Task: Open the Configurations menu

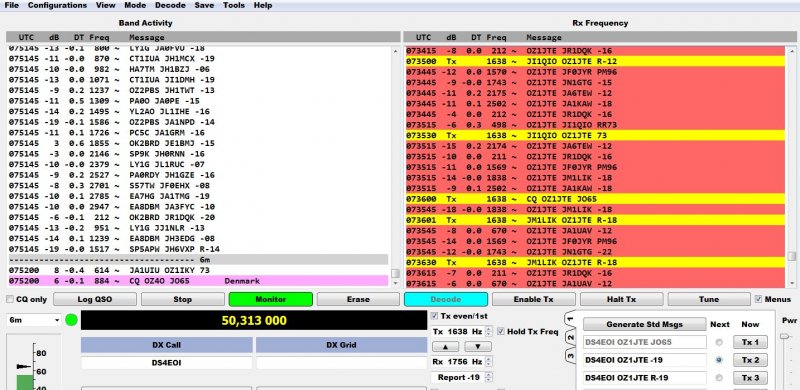Action: pos(57,5)
